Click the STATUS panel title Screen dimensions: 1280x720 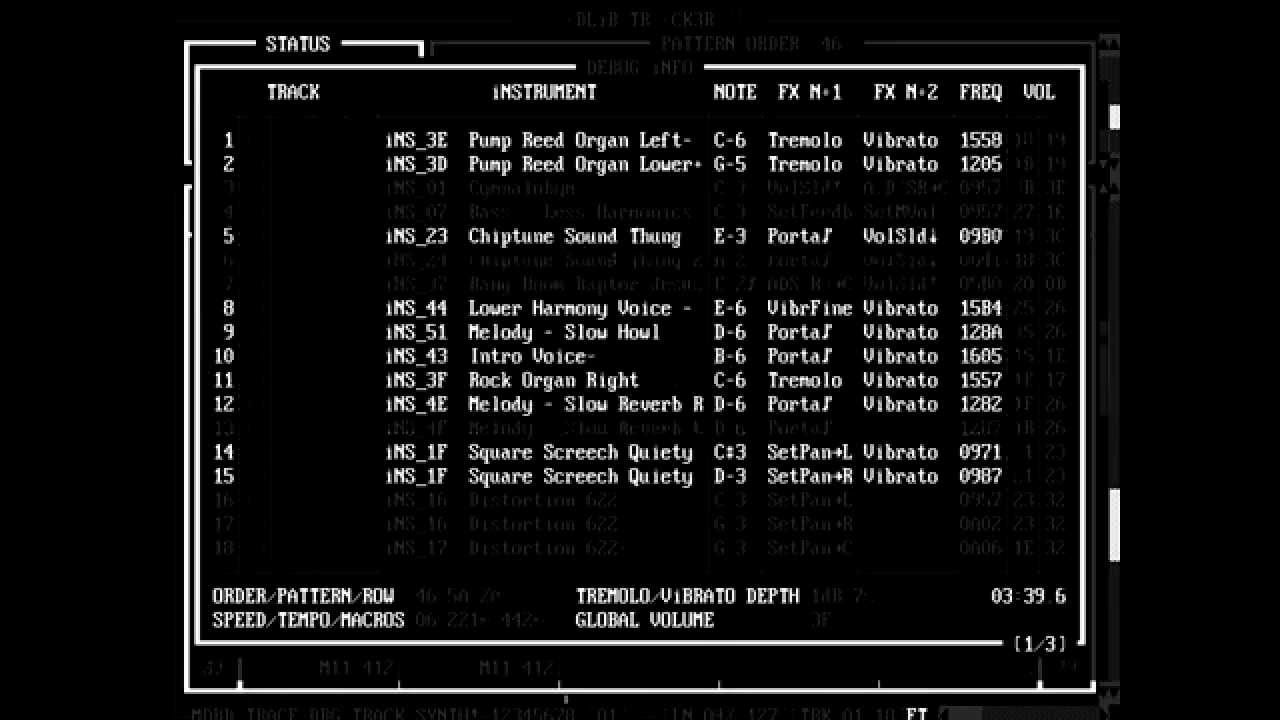(297, 44)
